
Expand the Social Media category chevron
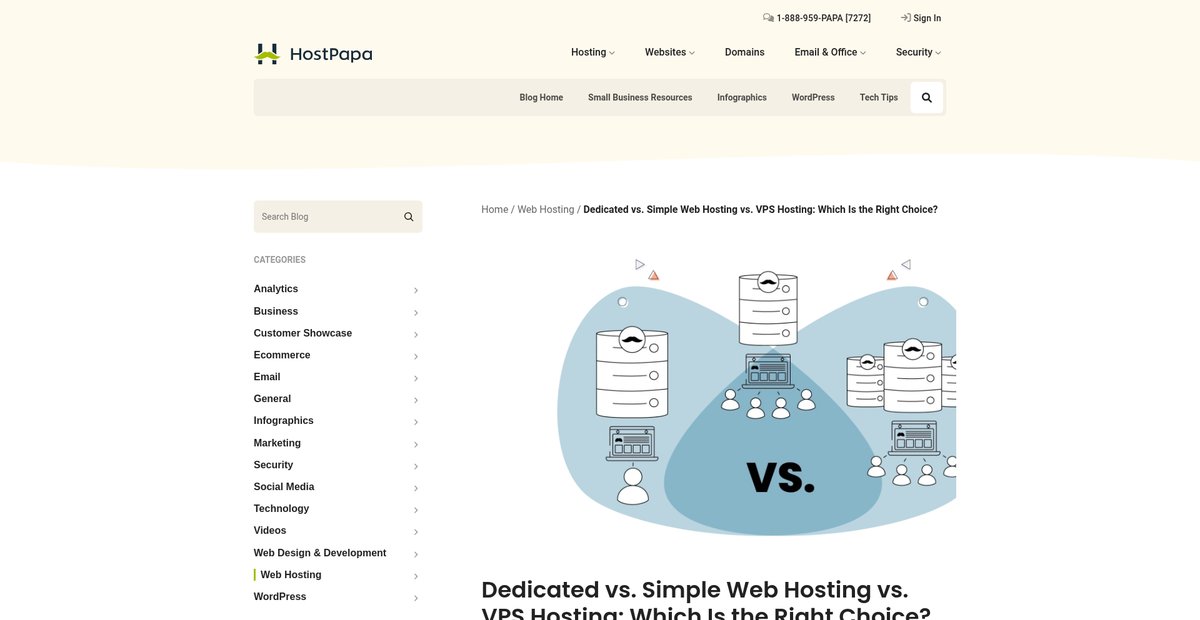[x=416, y=488]
